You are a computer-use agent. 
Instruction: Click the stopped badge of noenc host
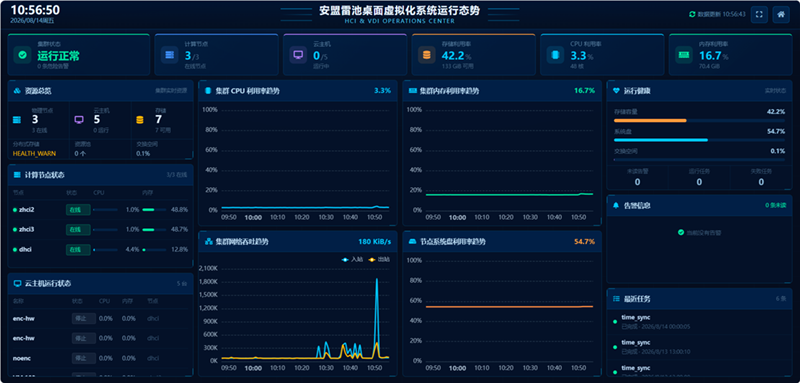(x=84, y=359)
